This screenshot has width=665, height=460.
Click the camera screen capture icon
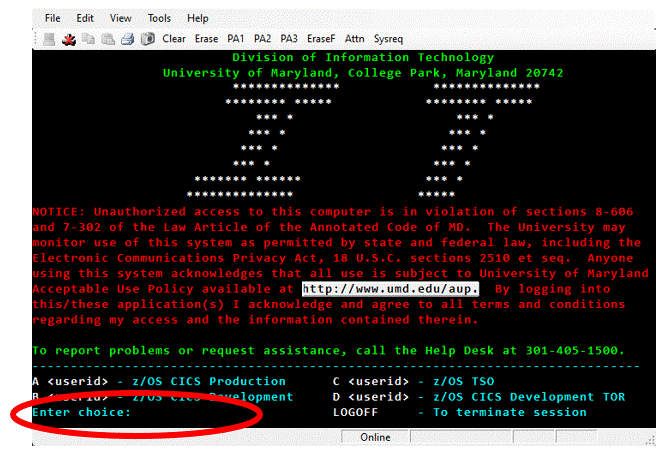coord(148,39)
